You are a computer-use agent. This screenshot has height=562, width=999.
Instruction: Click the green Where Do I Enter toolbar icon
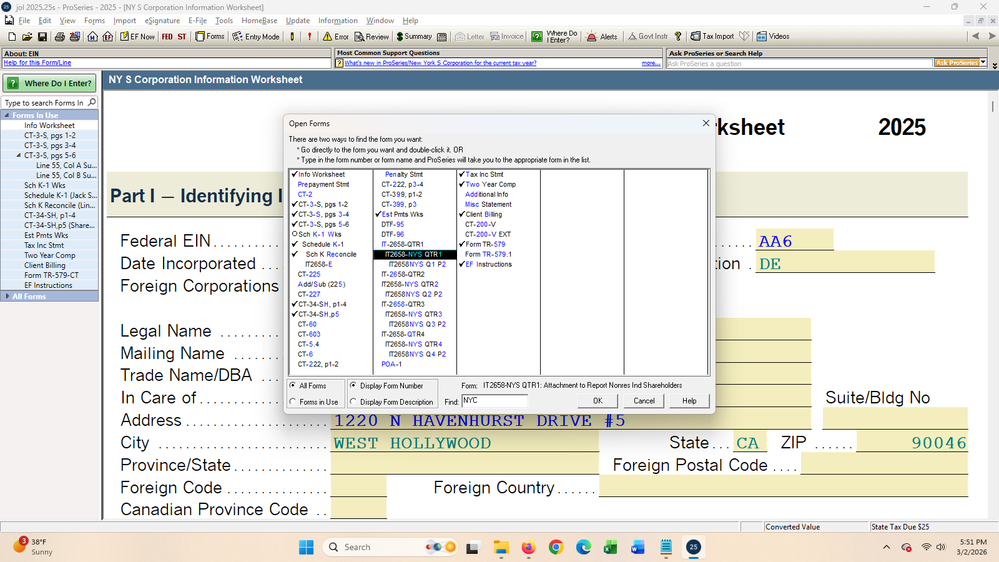tap(537, 37)
